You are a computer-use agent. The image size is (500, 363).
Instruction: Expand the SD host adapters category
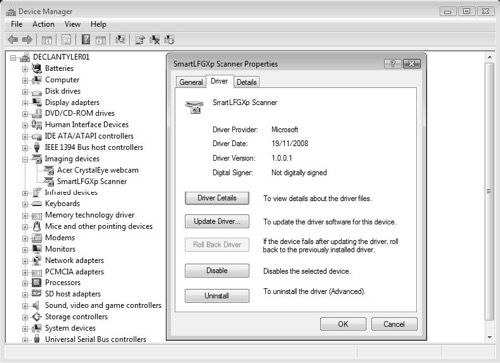(25, 295)
